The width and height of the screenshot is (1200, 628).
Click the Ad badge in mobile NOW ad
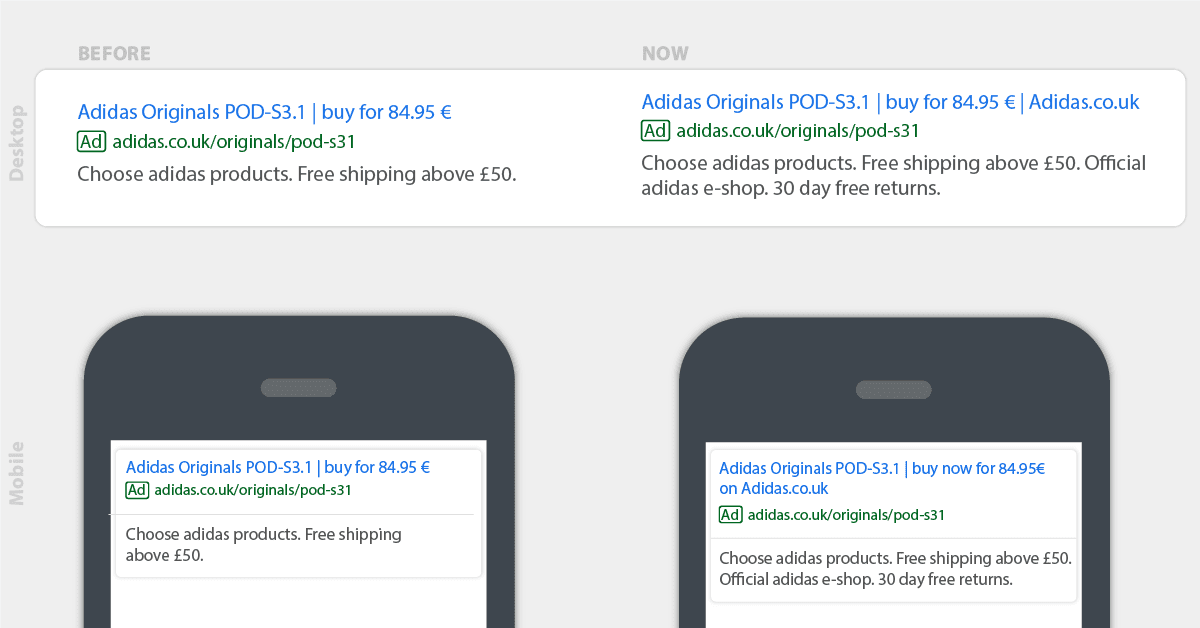[x=731, y=515]
